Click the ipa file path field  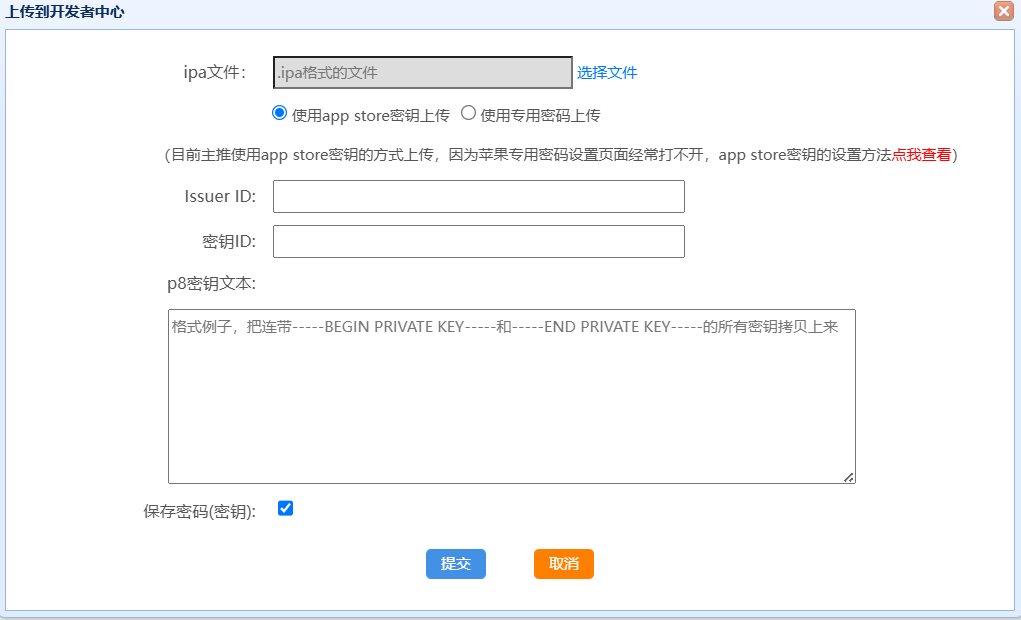tap(423, 72)
